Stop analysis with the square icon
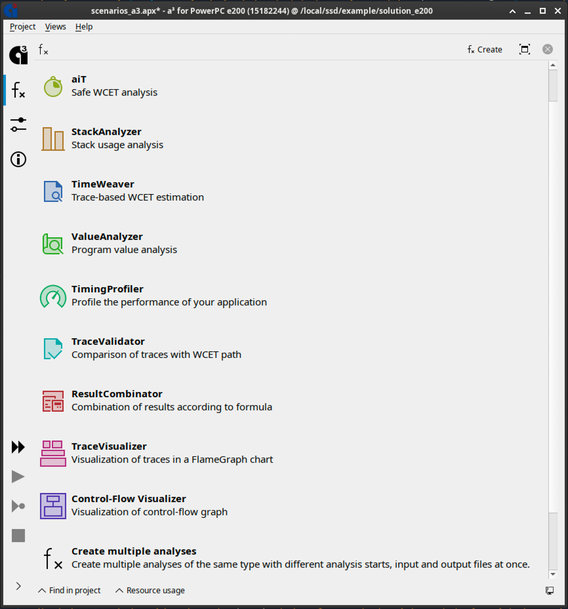Viewport: 568px width, 609px height. point(18,536)
